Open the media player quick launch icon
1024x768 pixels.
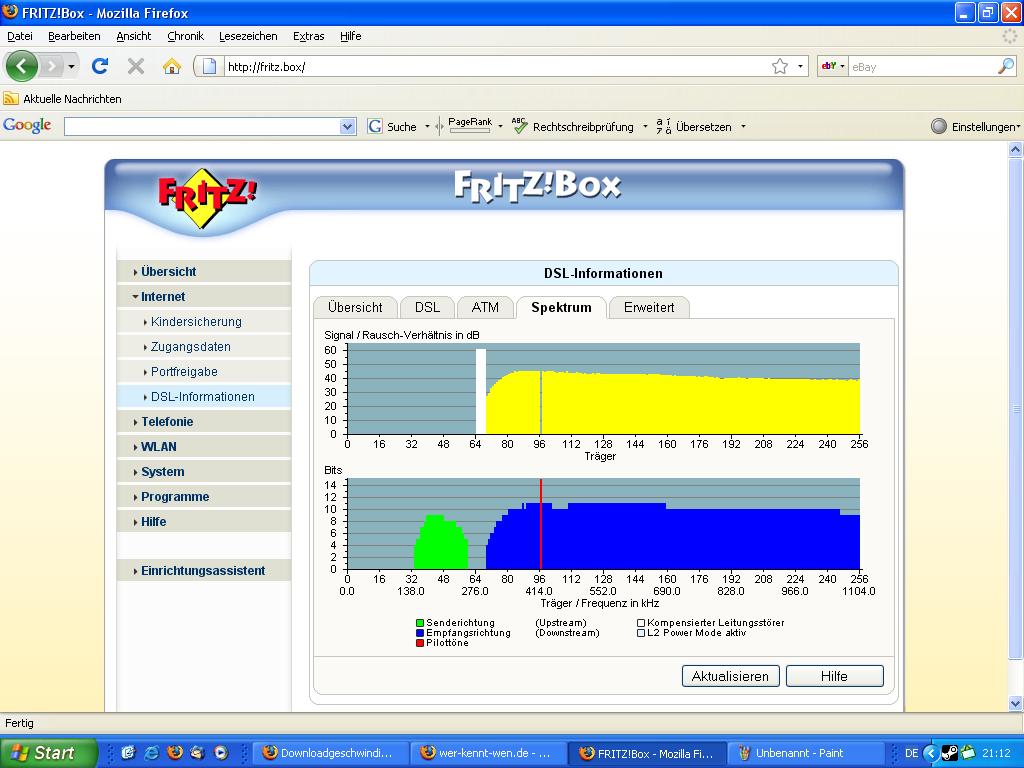221,753
